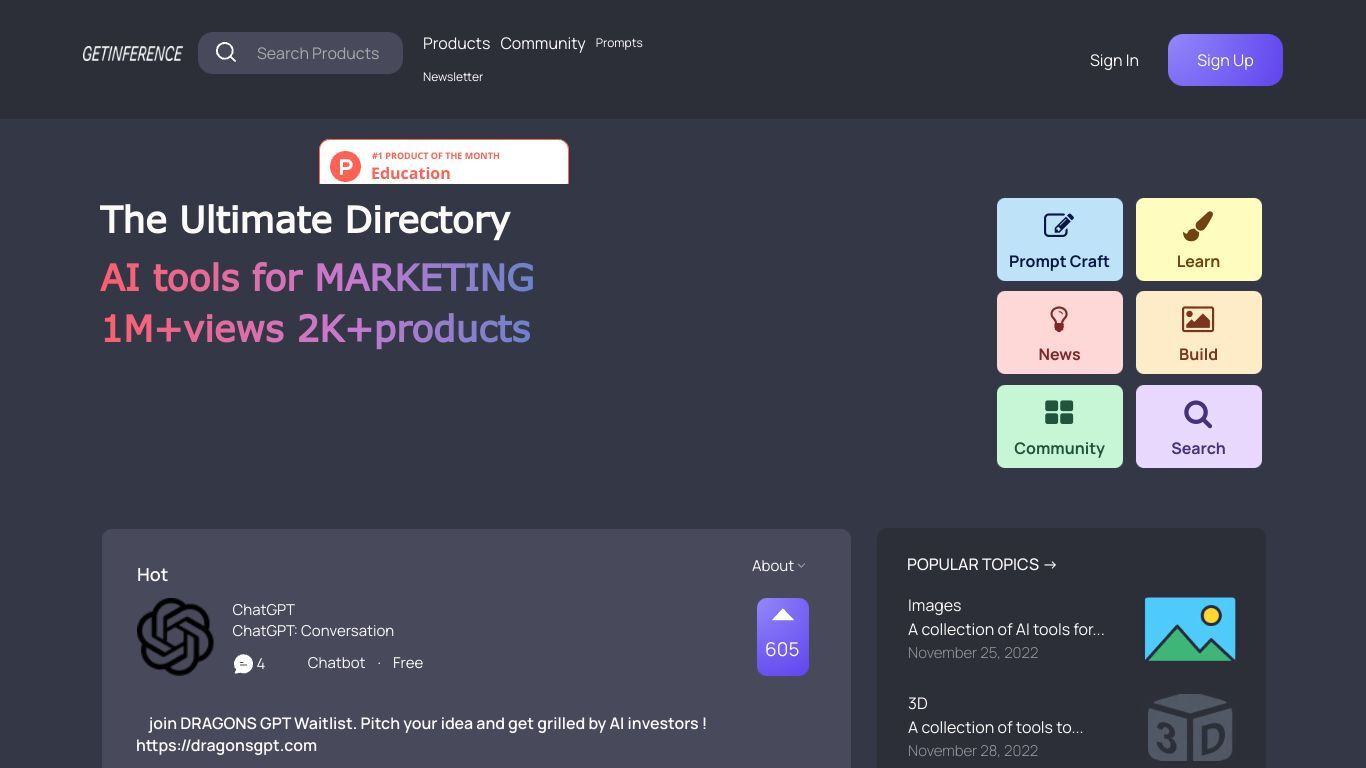Click the News lightbulb icon
The image size is (1366, 768).
1059,319
